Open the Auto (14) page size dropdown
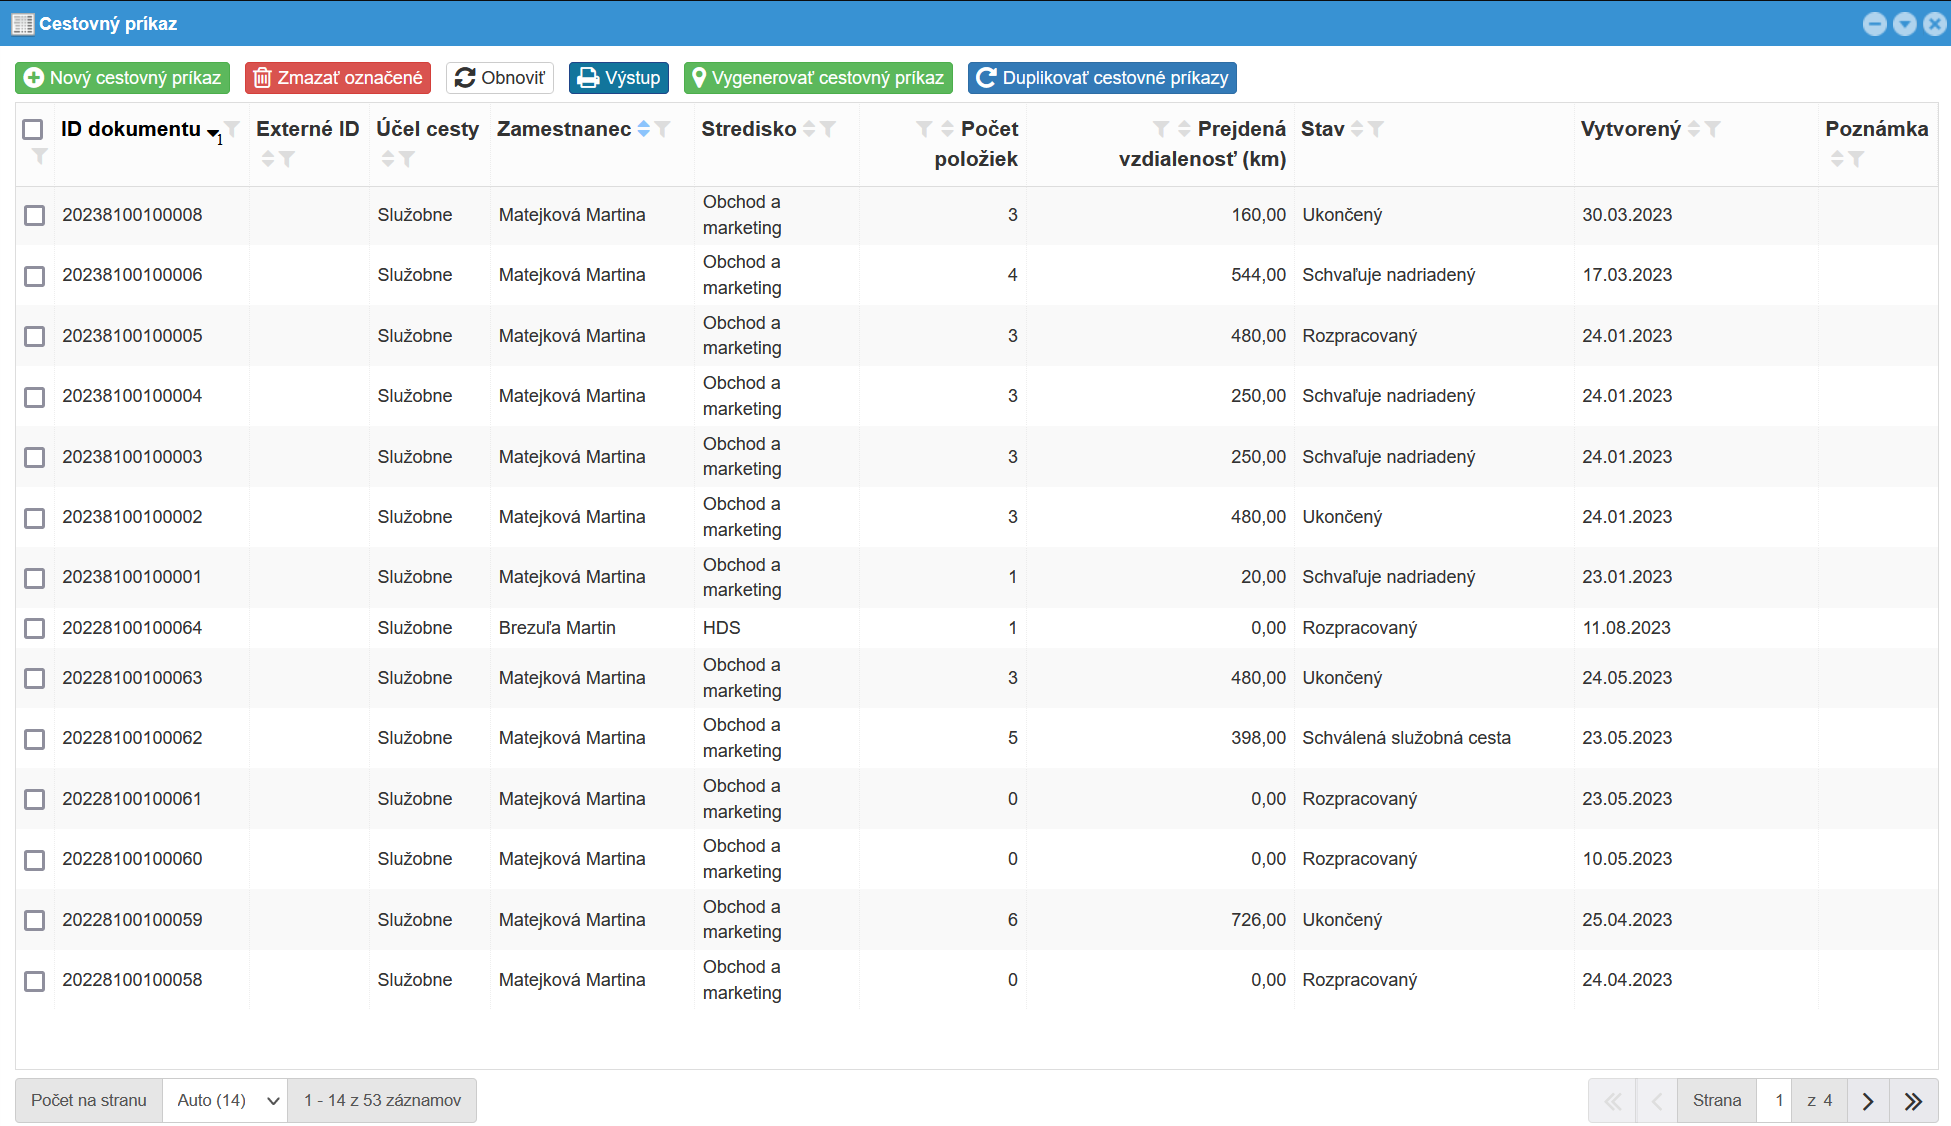This screenshot has width=1951, height=1126. coord(225,1101)
